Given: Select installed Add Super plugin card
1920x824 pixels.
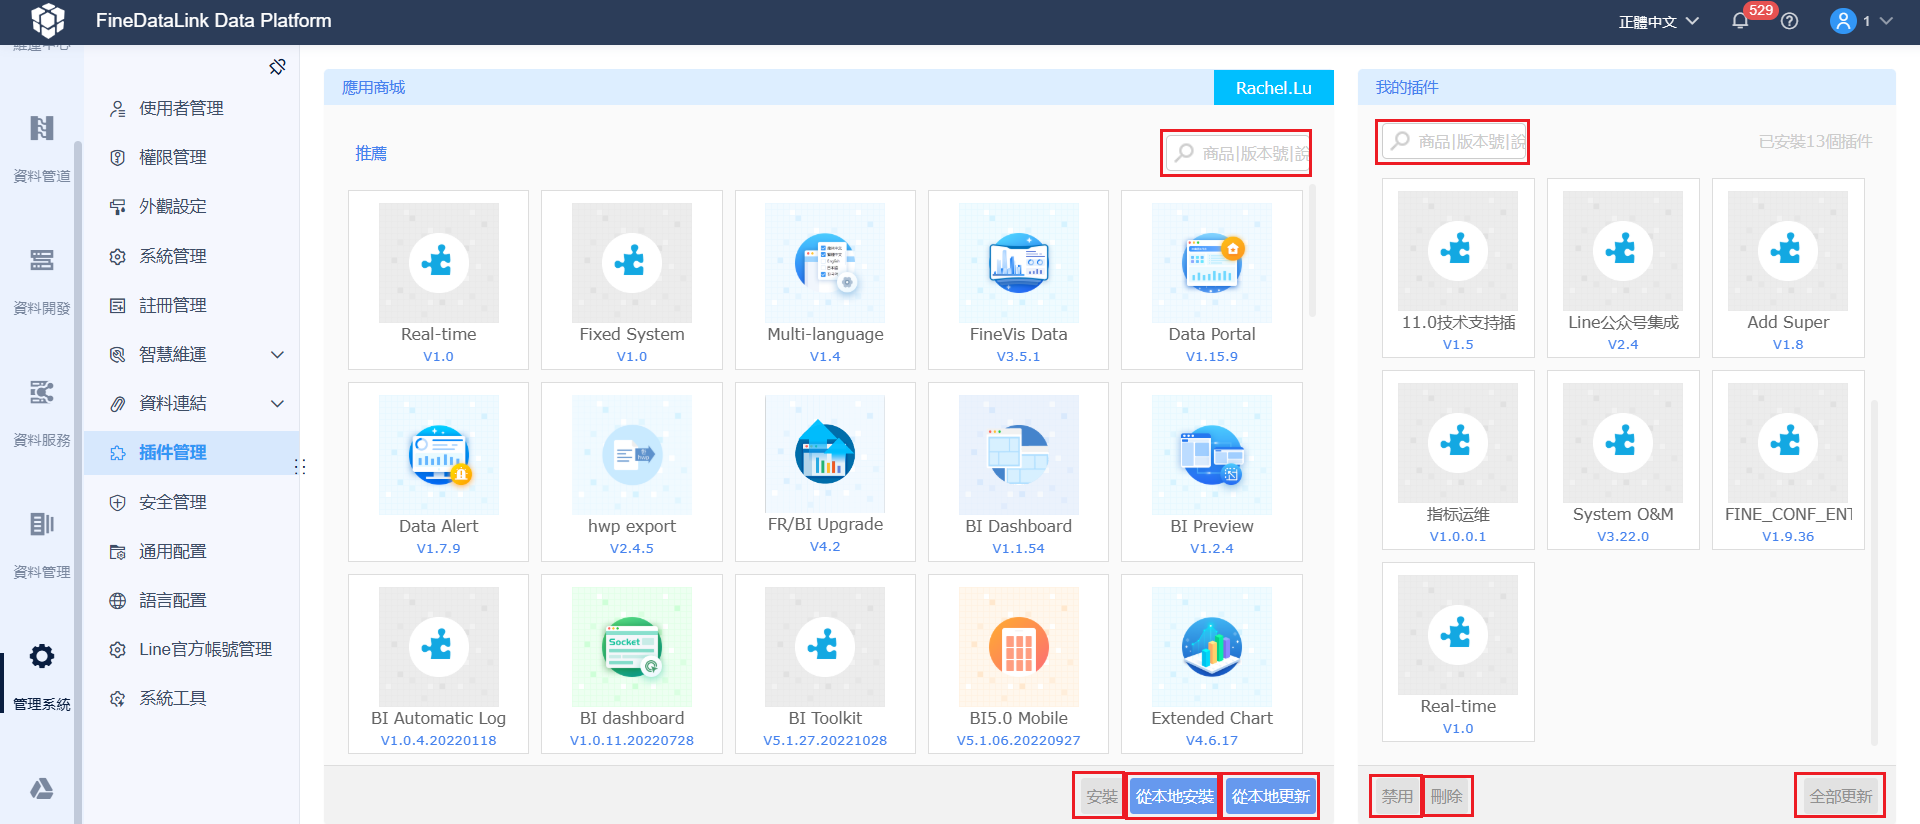Looking at the screenshot, I should (1788, 268).
